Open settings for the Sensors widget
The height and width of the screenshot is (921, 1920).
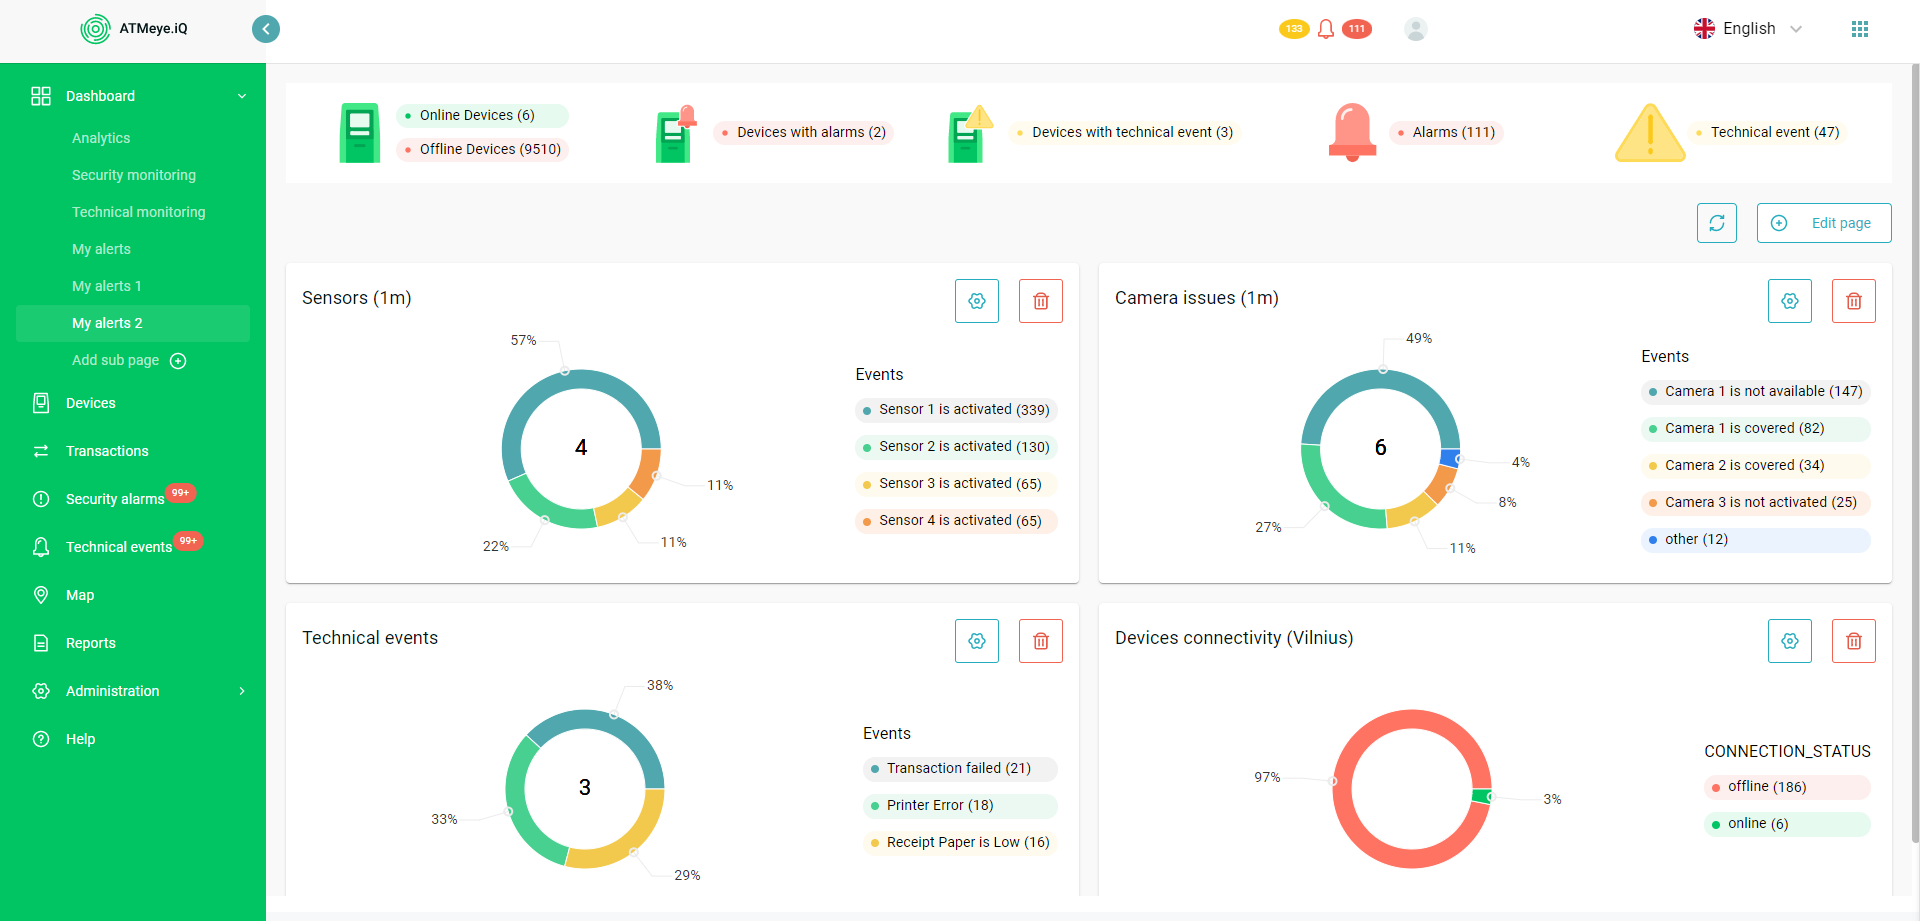pos(977,301)
